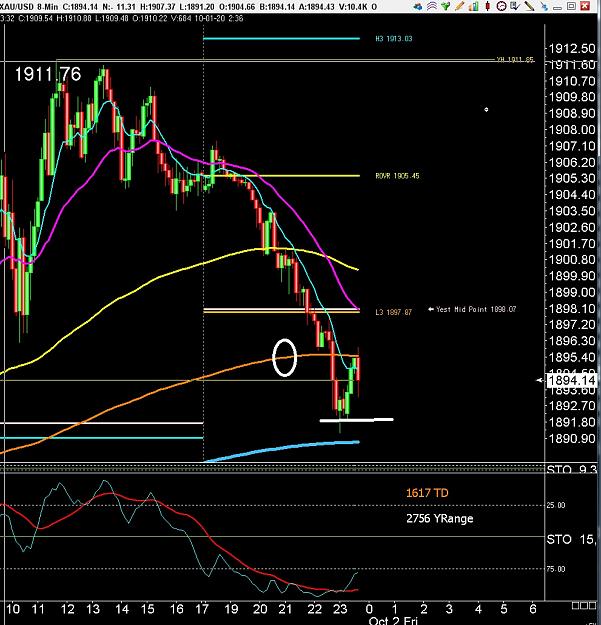This screenshot has height=625, width=601.
Task: Click the 1908.00 price axis value
Action: pos(572,130)
